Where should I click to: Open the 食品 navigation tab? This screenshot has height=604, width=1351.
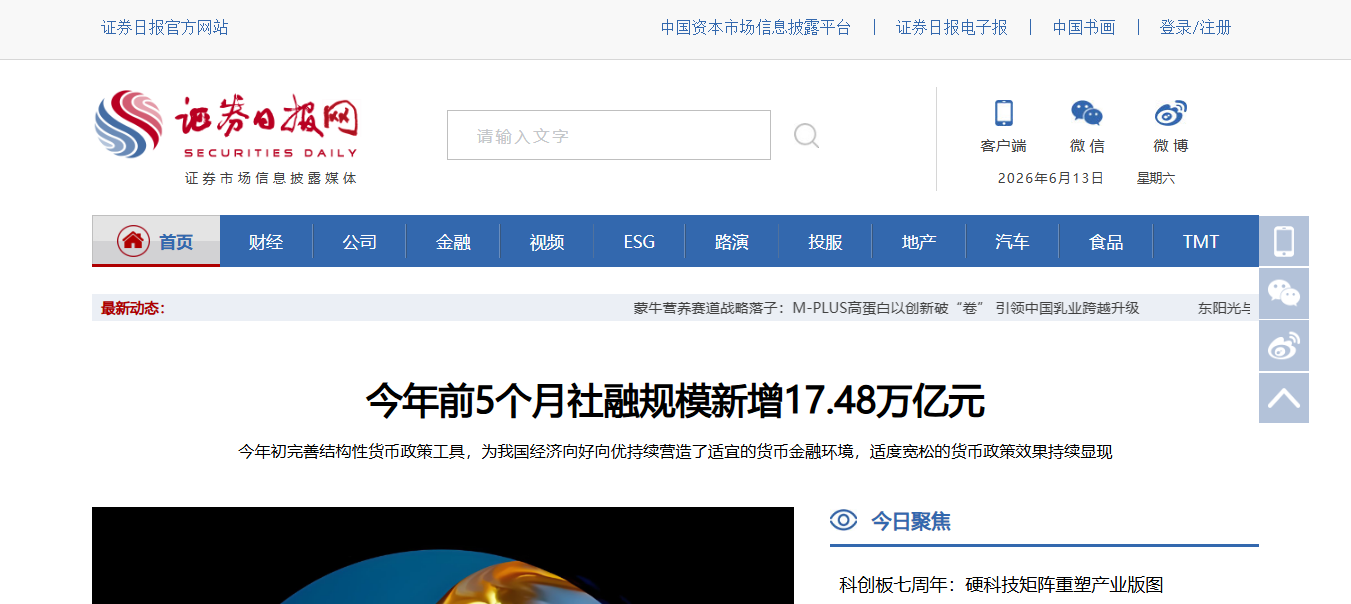(1106, 242)
